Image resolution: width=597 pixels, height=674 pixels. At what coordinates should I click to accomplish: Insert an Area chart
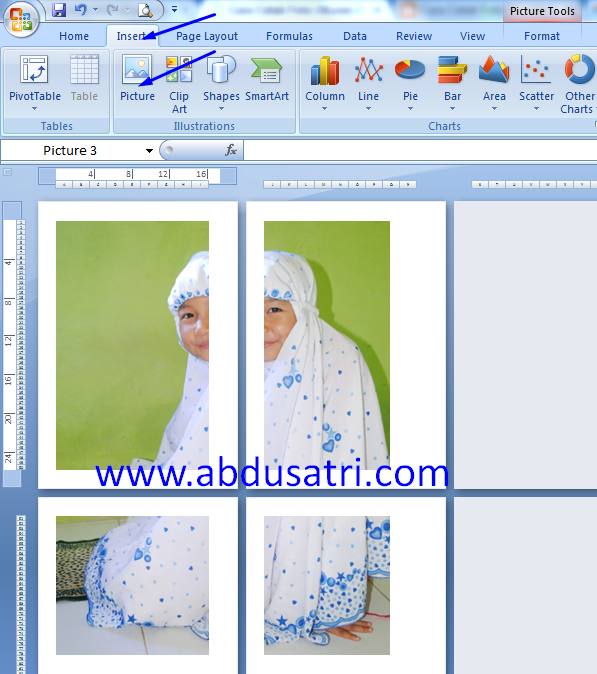[494, 79]
